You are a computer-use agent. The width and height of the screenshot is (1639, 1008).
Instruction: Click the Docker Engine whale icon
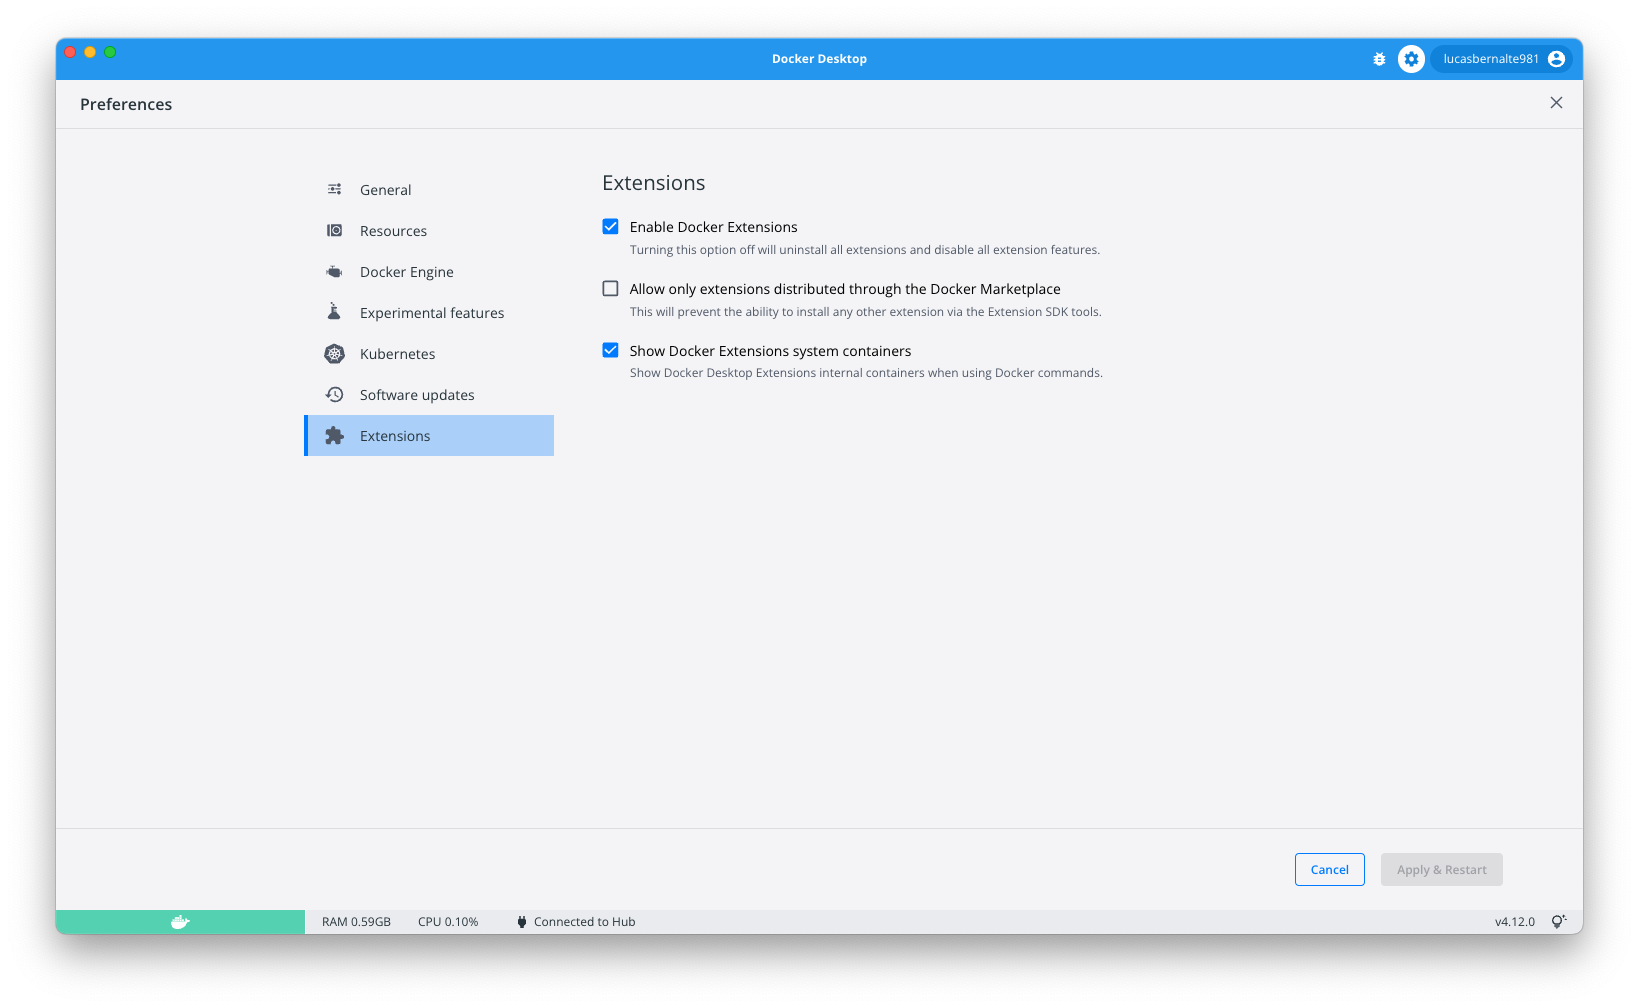click(x=335, y=271)
